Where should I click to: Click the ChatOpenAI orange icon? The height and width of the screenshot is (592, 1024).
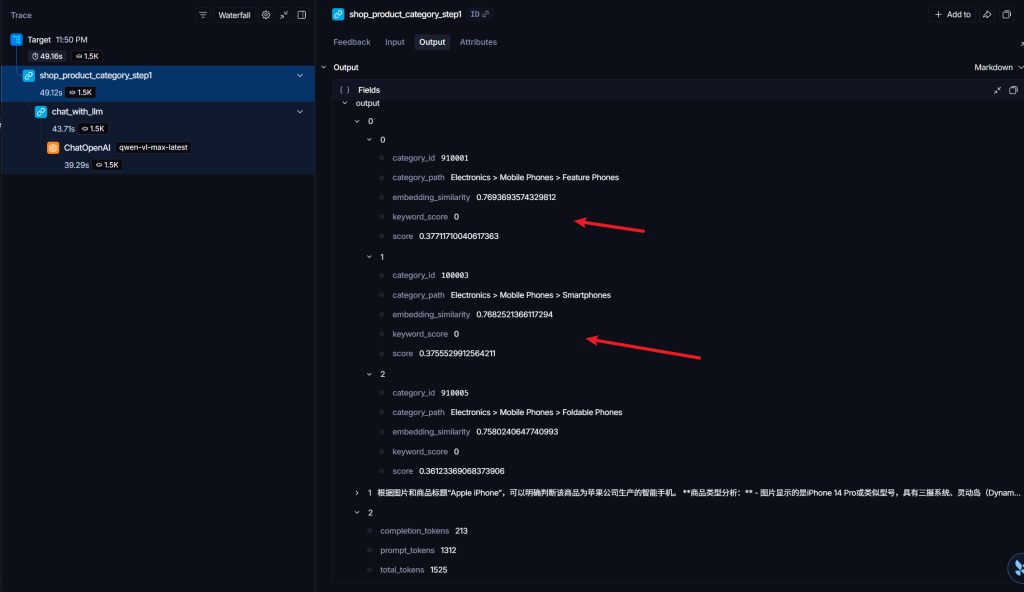[53, 147]
